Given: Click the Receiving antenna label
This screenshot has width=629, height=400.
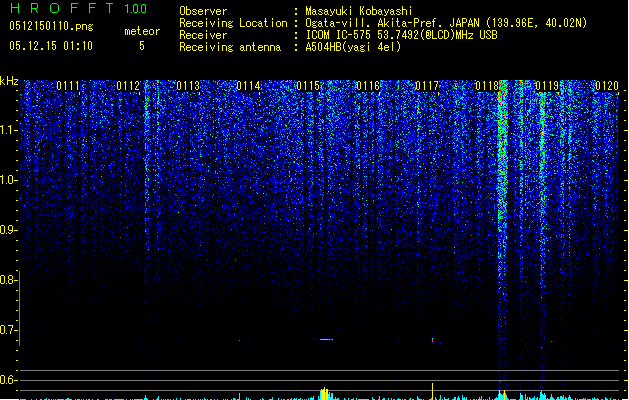Looking at the screenshot, I should (230, 47).
